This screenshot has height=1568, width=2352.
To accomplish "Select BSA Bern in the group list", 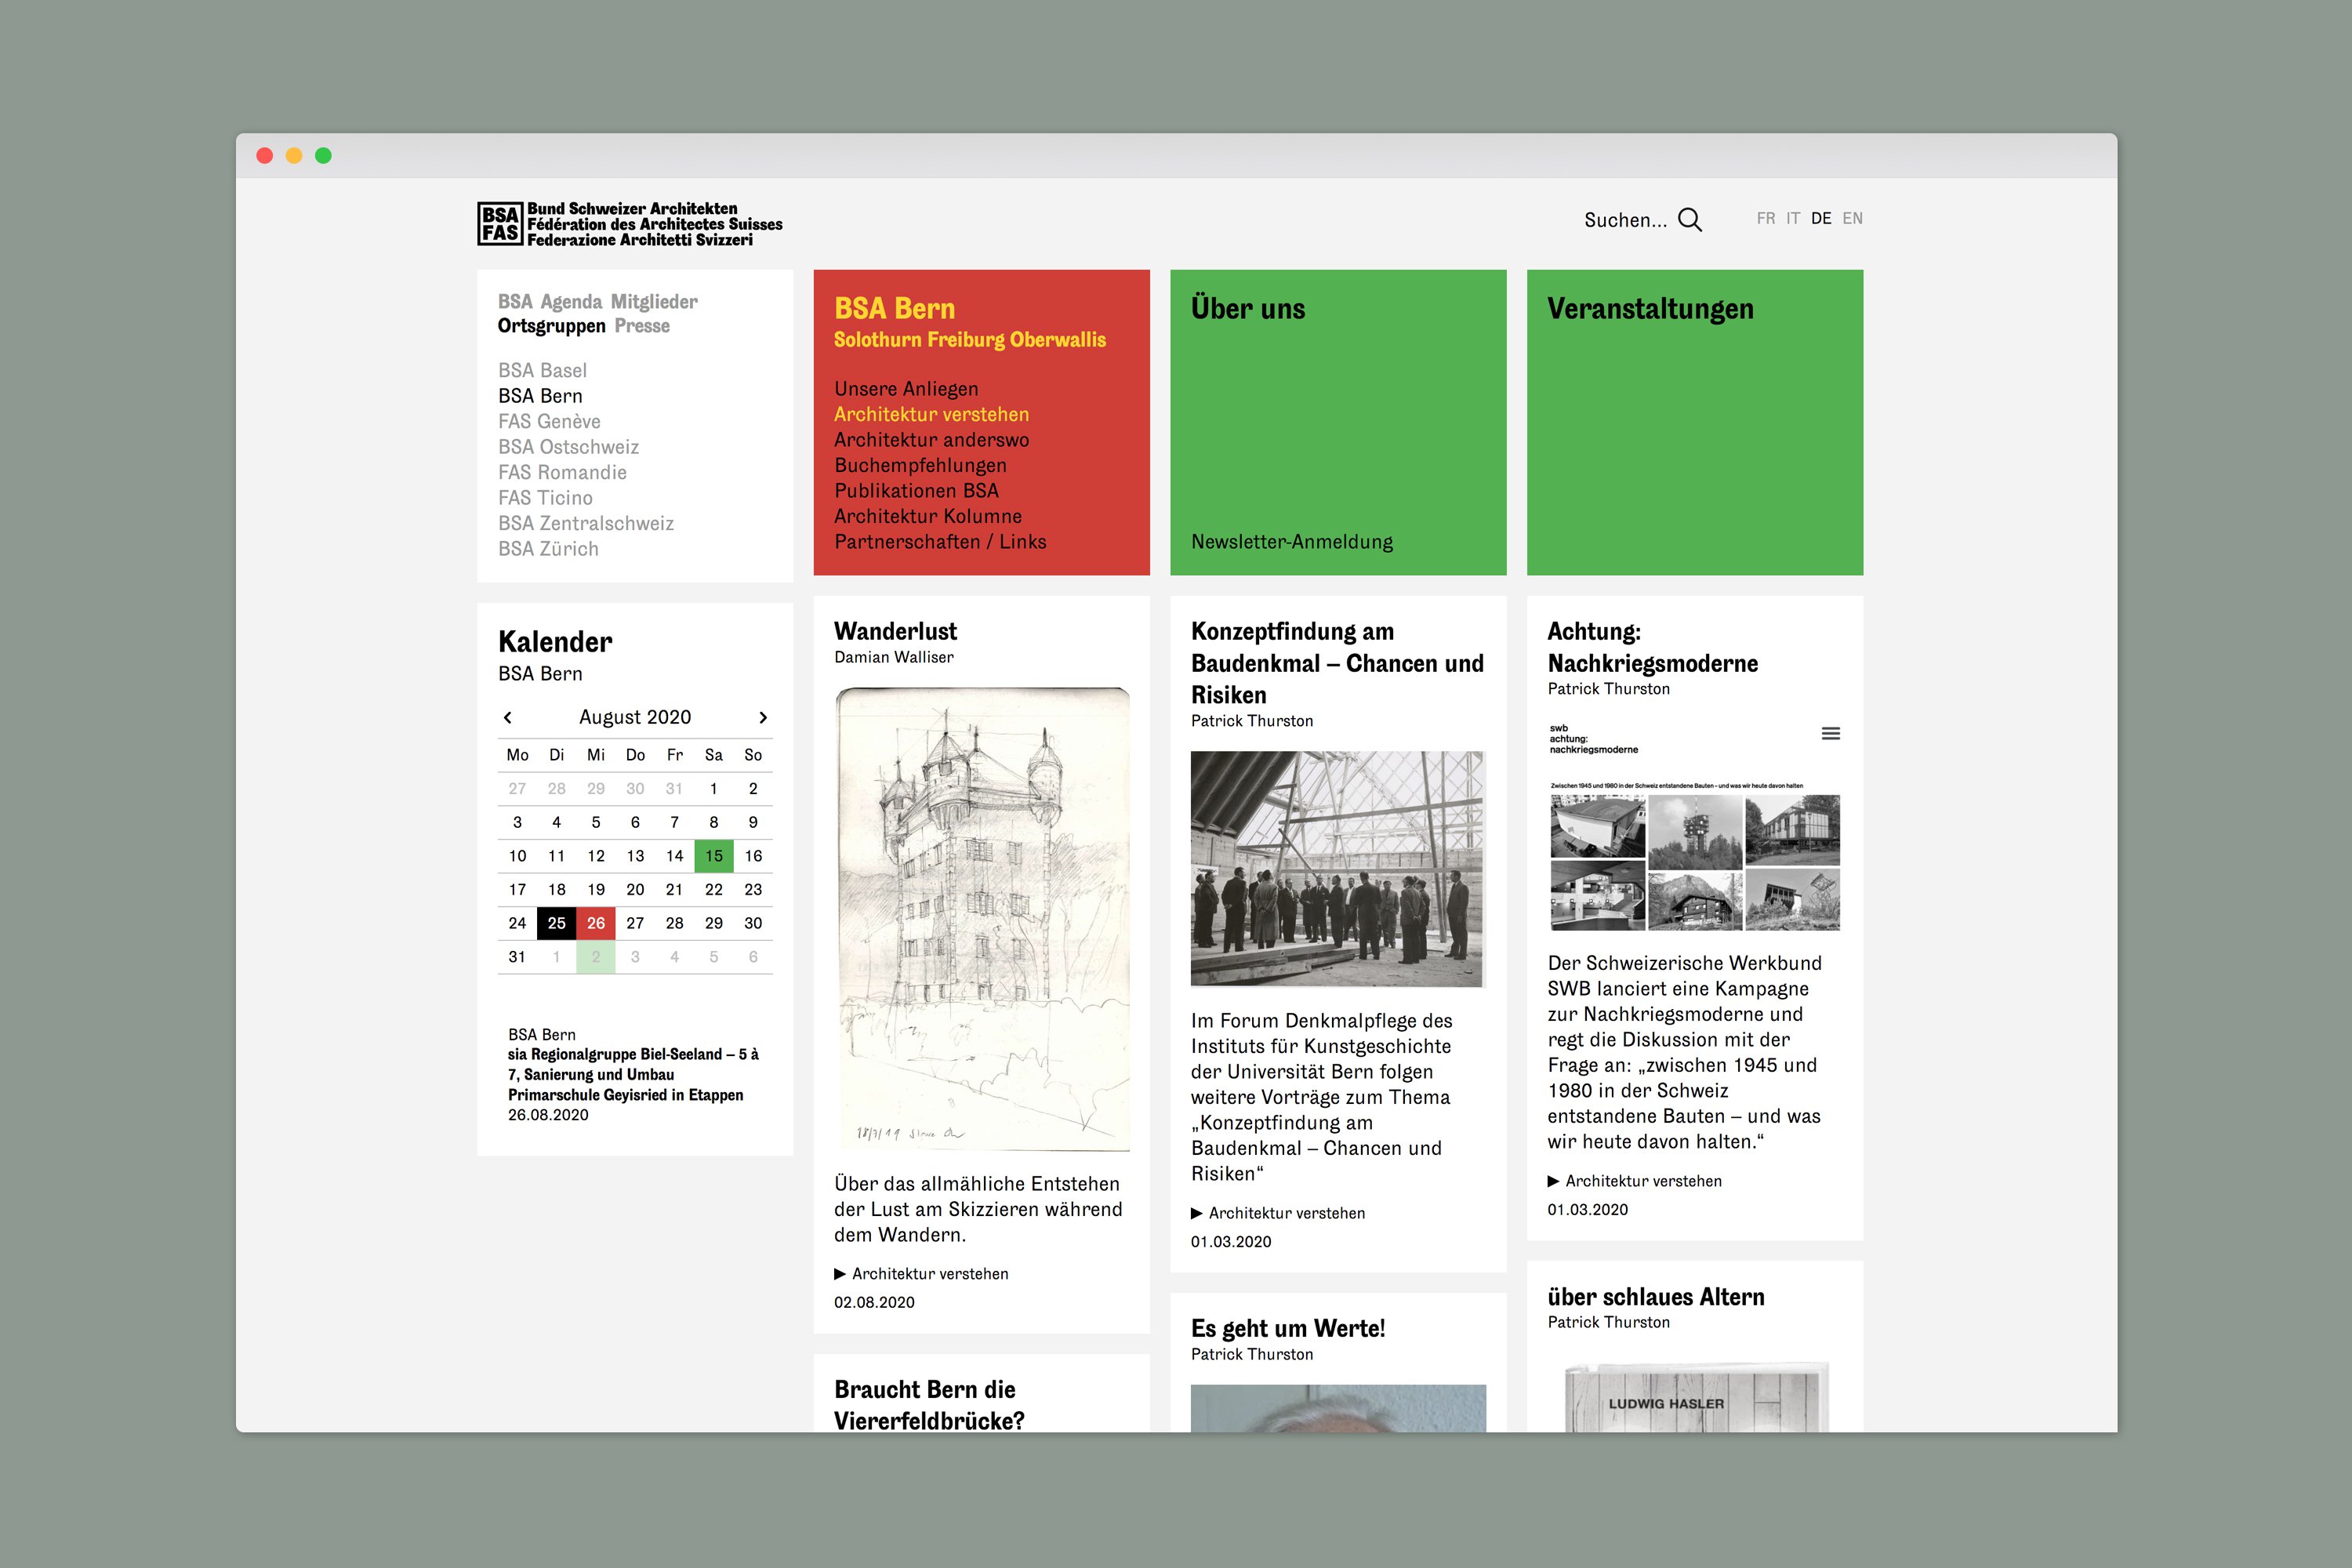I will [x=540, y=396].
